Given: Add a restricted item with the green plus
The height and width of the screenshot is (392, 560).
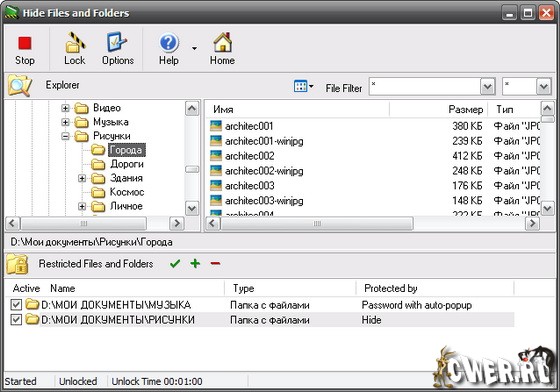Looking at the screenshot, I should pyautogui.click(x=195, y=263).
